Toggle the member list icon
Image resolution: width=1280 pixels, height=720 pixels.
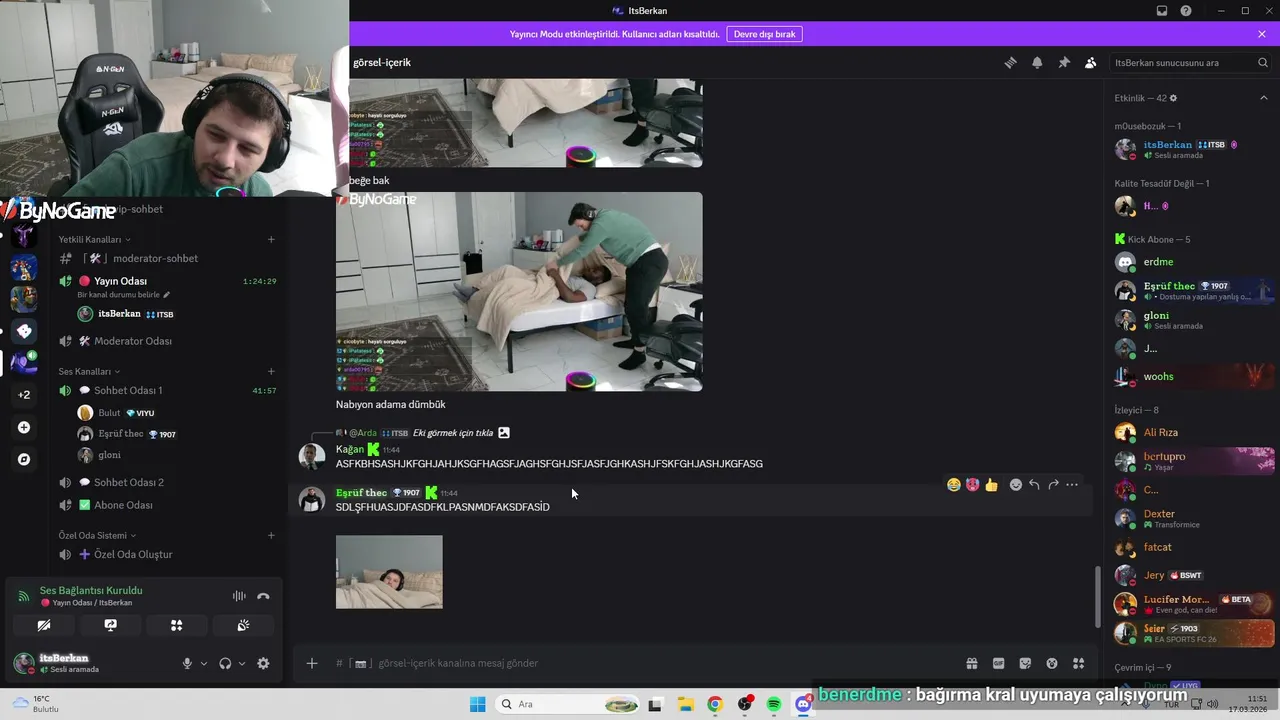click(x=1091, y=62)
